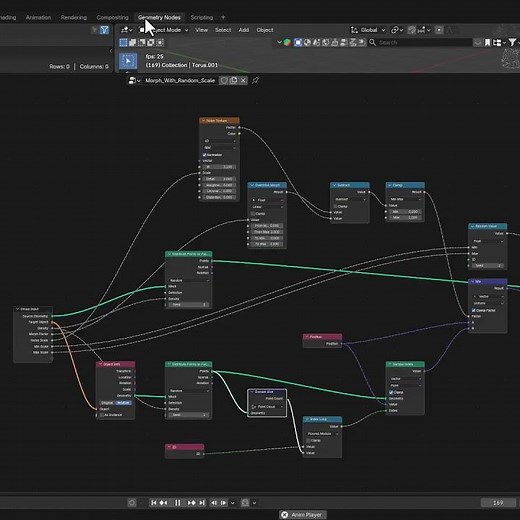
Task: Open the View menu in viewport header
Action: (x=201, y=30)
